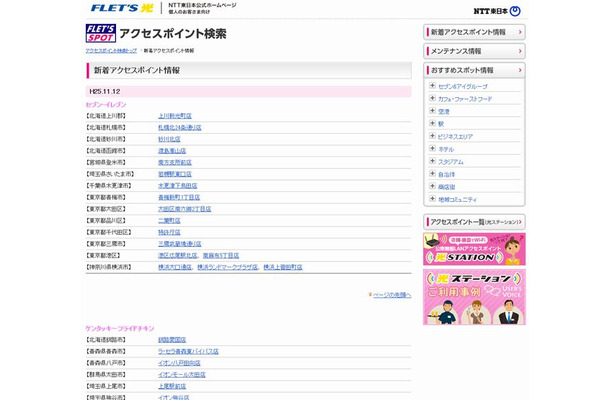Expand the 地域コミュニティ plus icon
Viewport: 610px width, 400px height.
(432, 198)
